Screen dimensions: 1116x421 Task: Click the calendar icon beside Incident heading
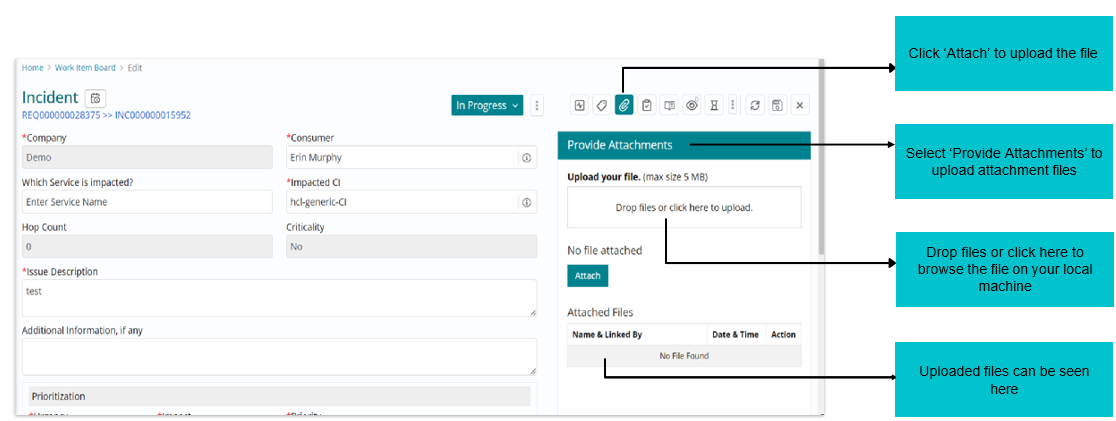[95, 98]
